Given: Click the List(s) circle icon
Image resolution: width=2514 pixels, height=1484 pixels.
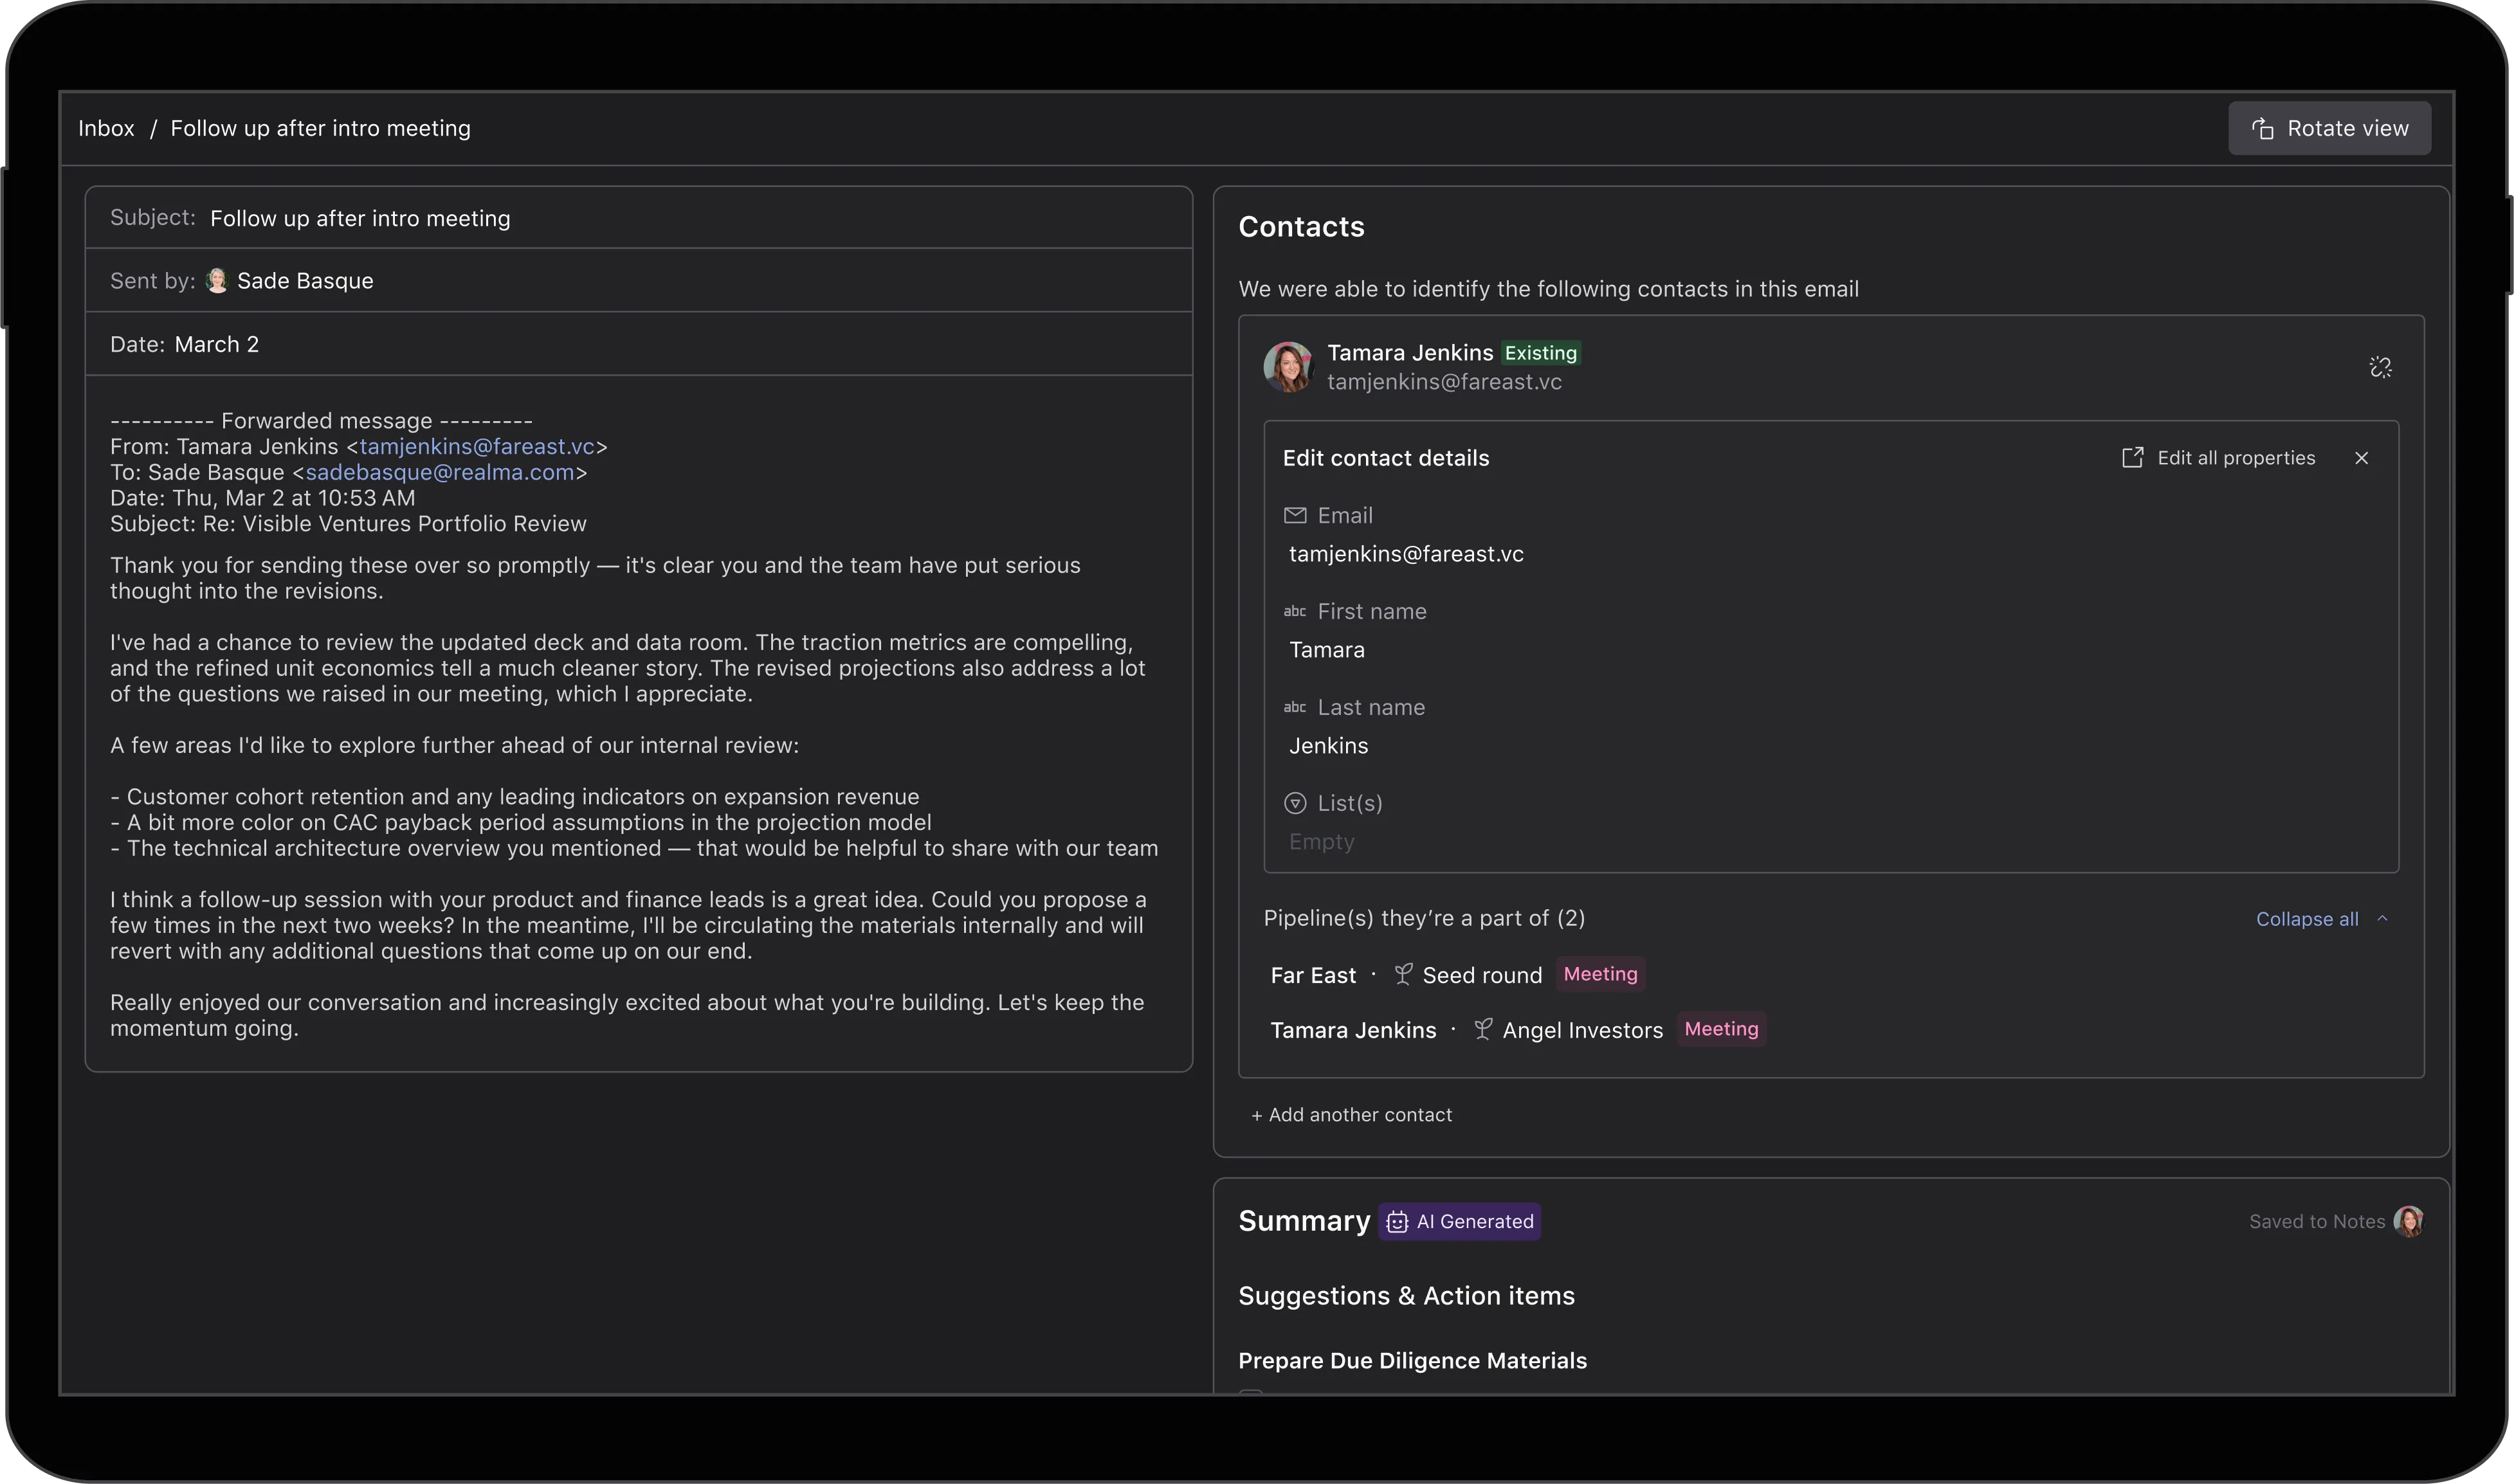Looking at the screenshot, I should 1295,803.
